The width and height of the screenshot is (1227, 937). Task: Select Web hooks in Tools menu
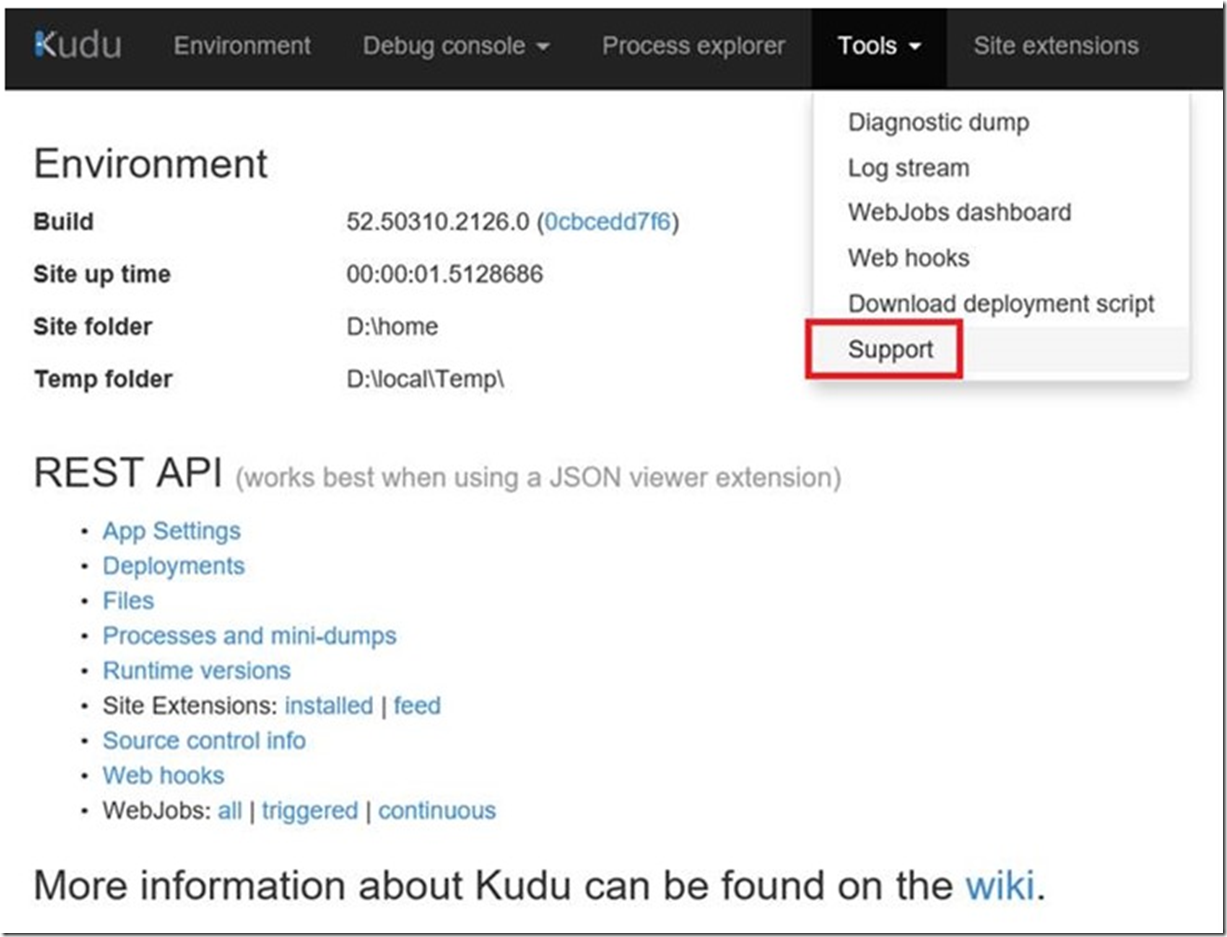(x=908, y=258)
